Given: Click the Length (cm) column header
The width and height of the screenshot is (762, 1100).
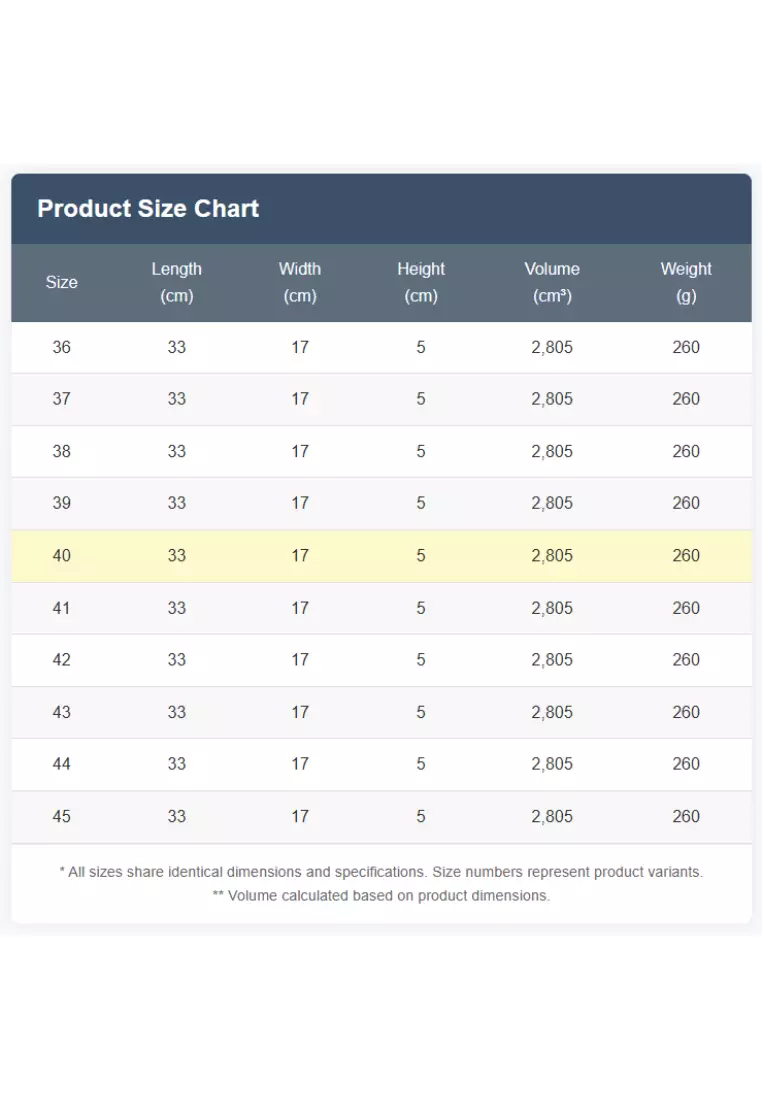Looking at the screenshot, I should click(x=177, y=282).
